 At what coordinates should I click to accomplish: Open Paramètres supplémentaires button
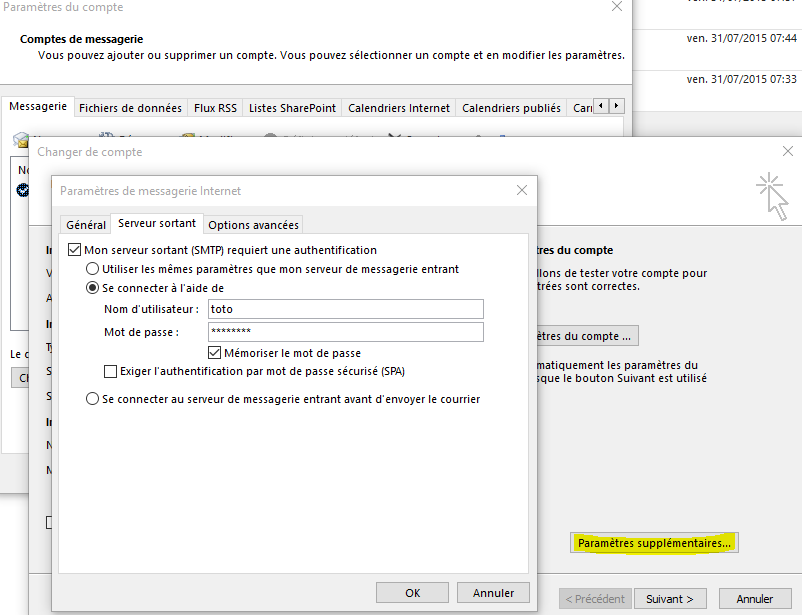coord(654,543)
